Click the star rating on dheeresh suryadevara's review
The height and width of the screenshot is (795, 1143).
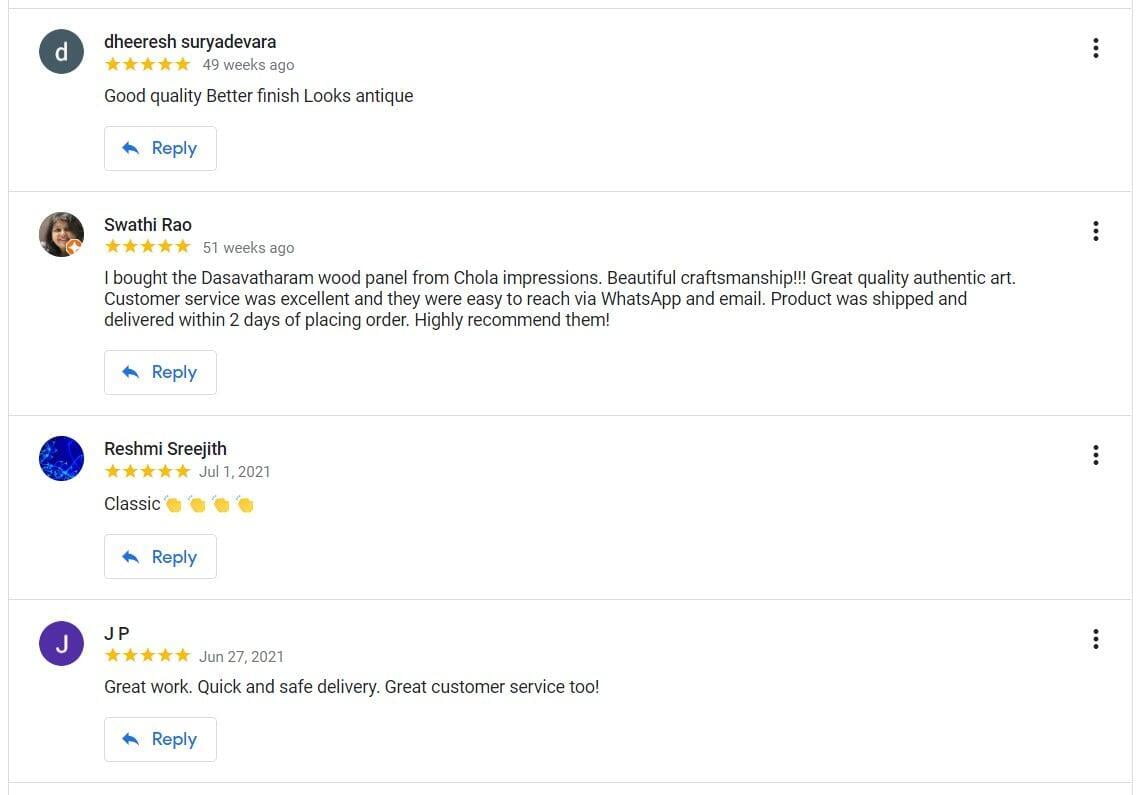point(147,64)
